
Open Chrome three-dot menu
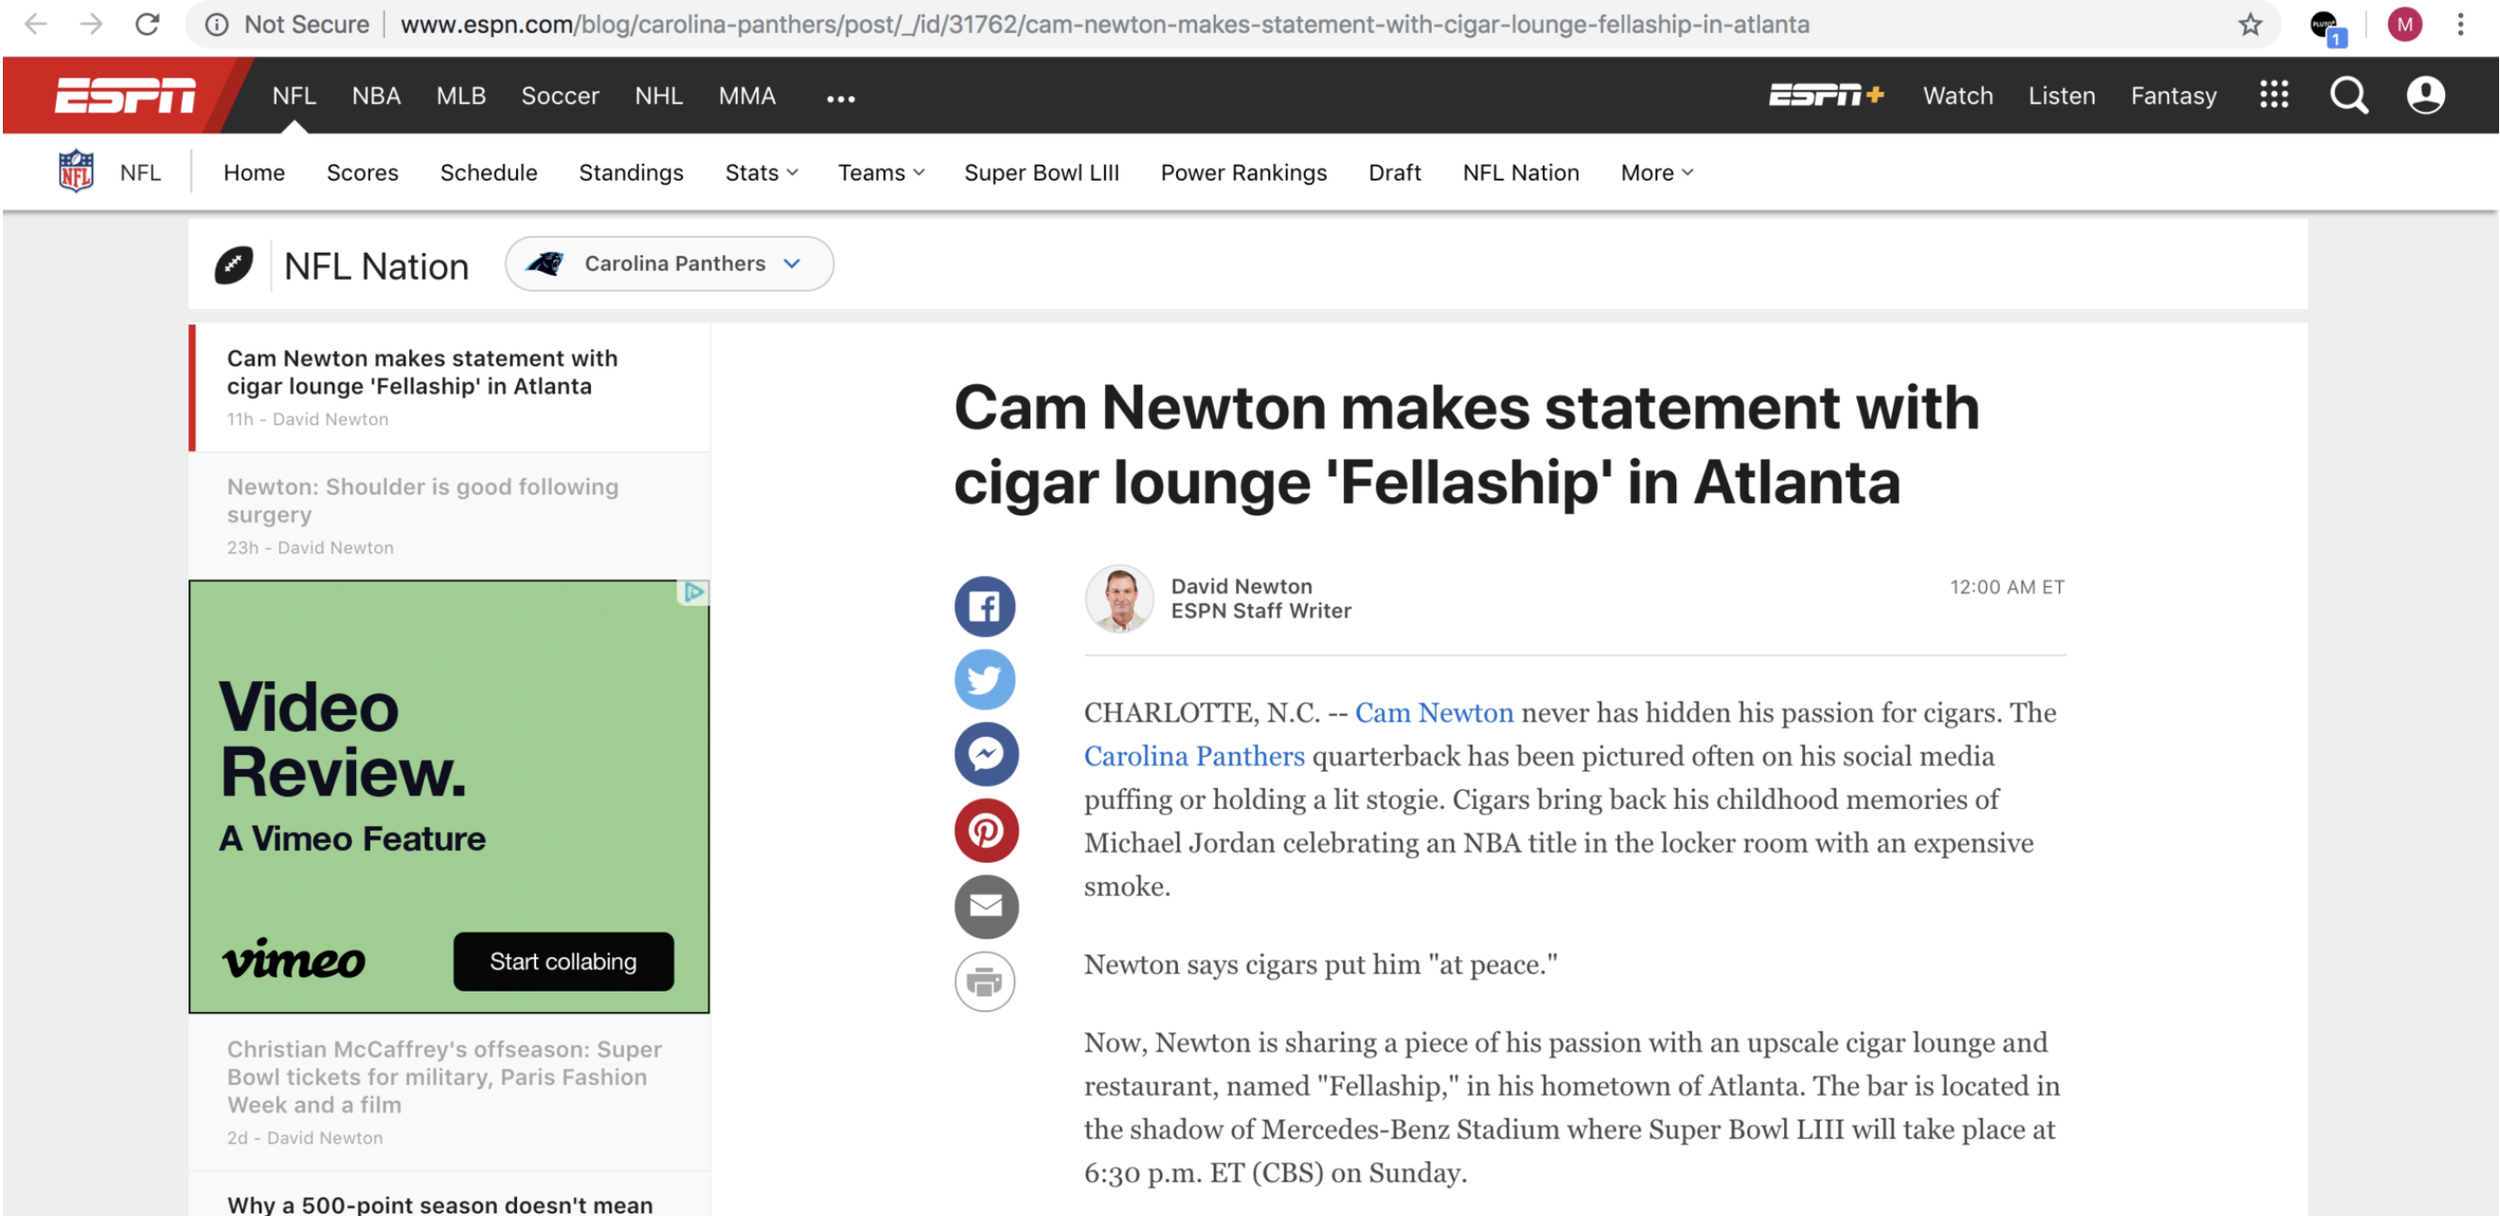pos(2461,24)
